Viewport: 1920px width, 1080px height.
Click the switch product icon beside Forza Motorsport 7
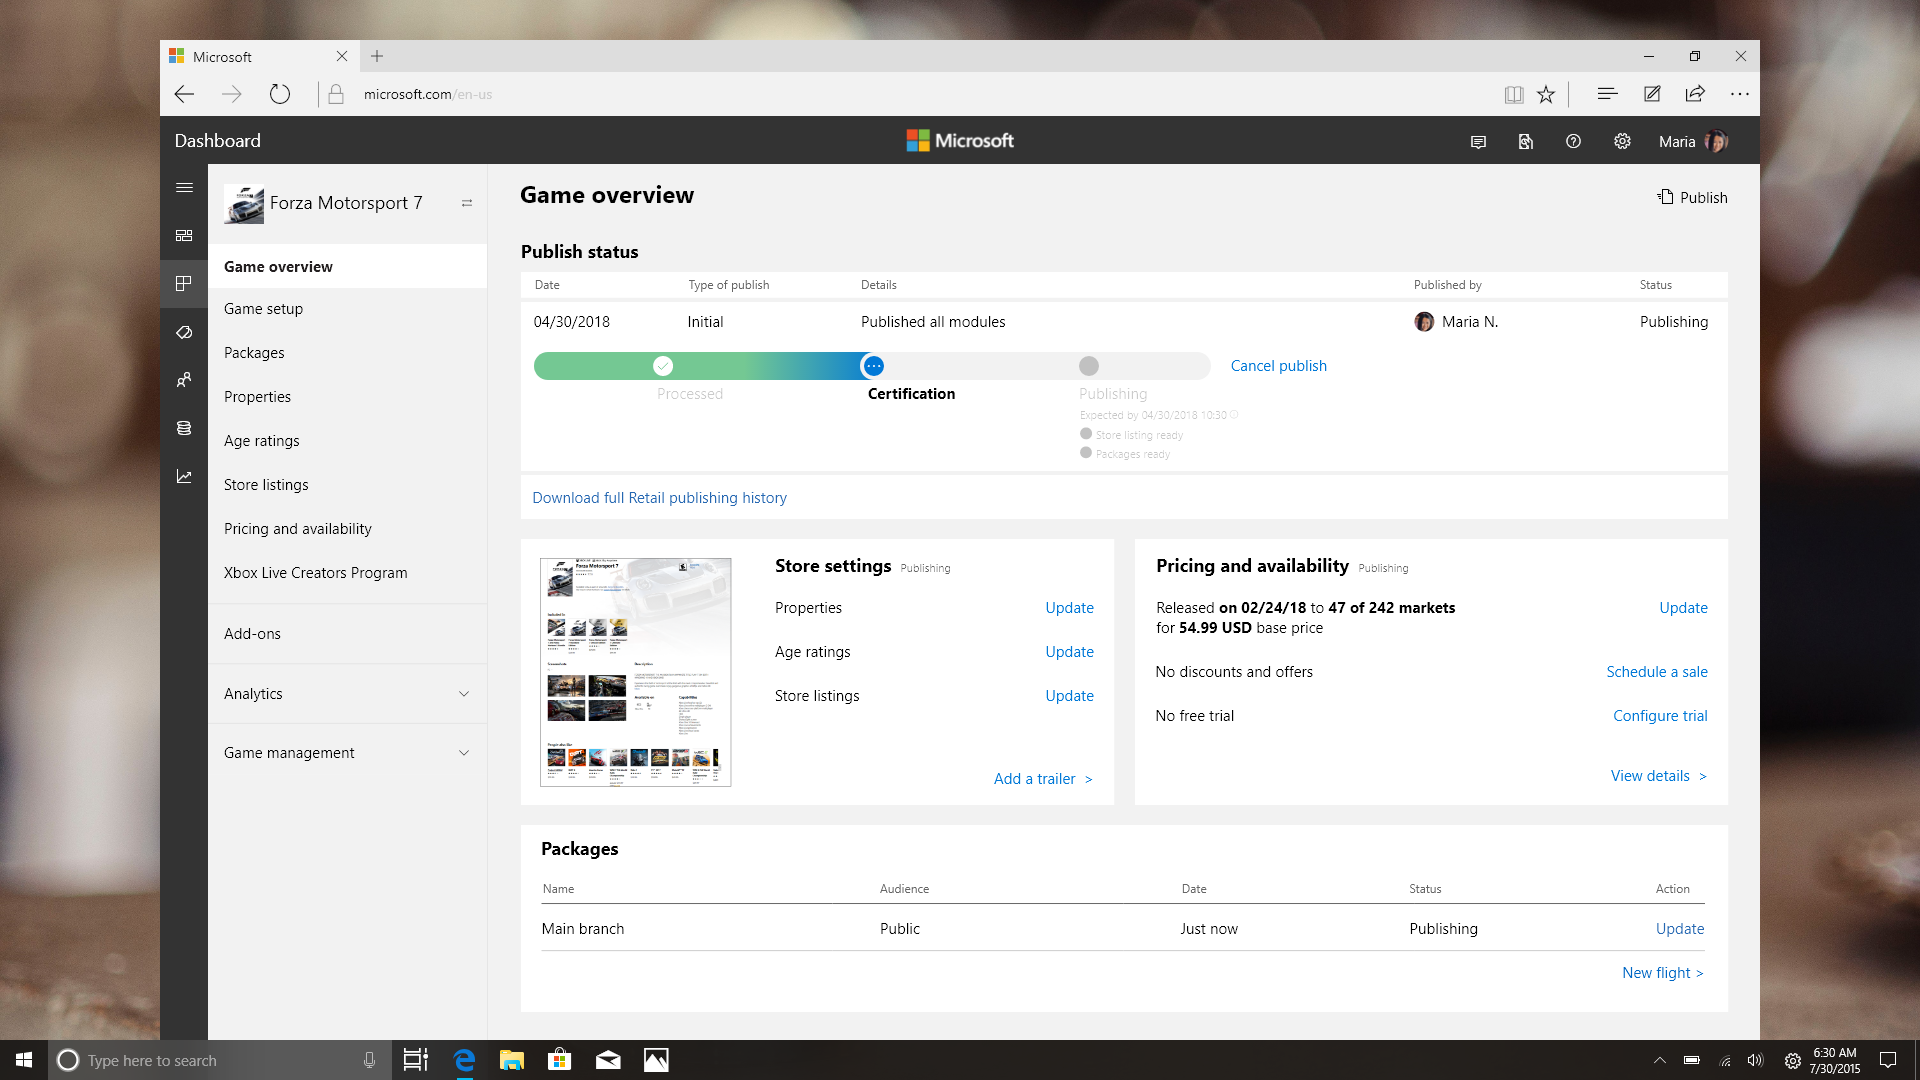[x=467, y=203]
